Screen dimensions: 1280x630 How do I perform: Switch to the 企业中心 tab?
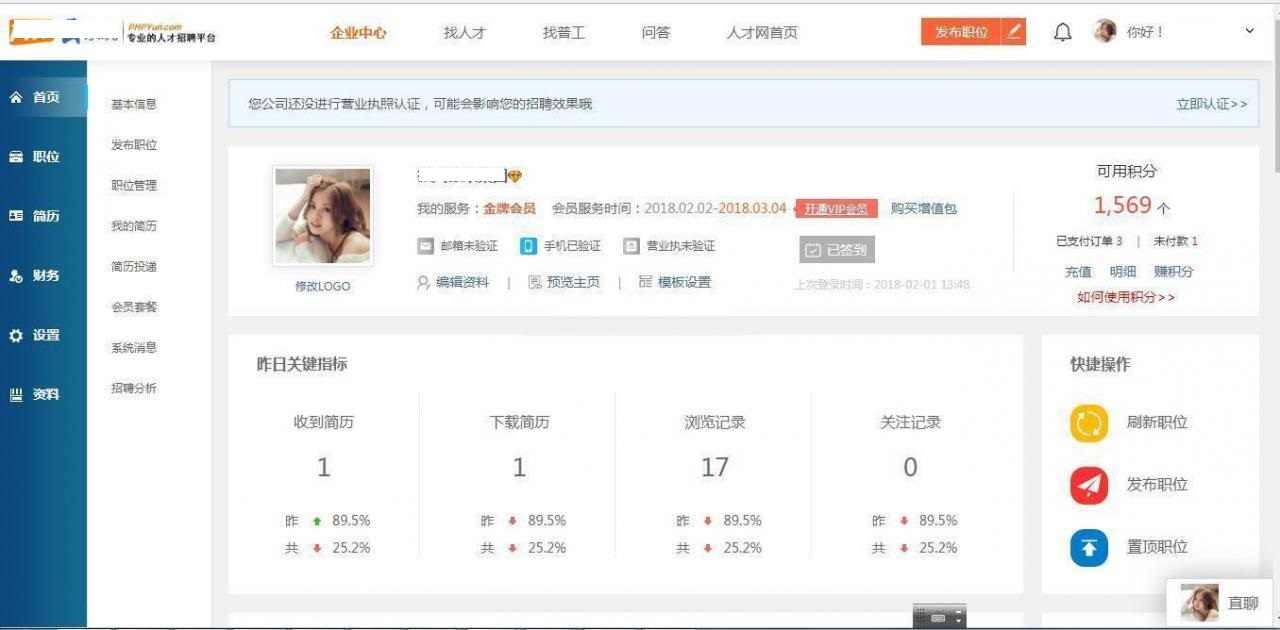point(358,31)
